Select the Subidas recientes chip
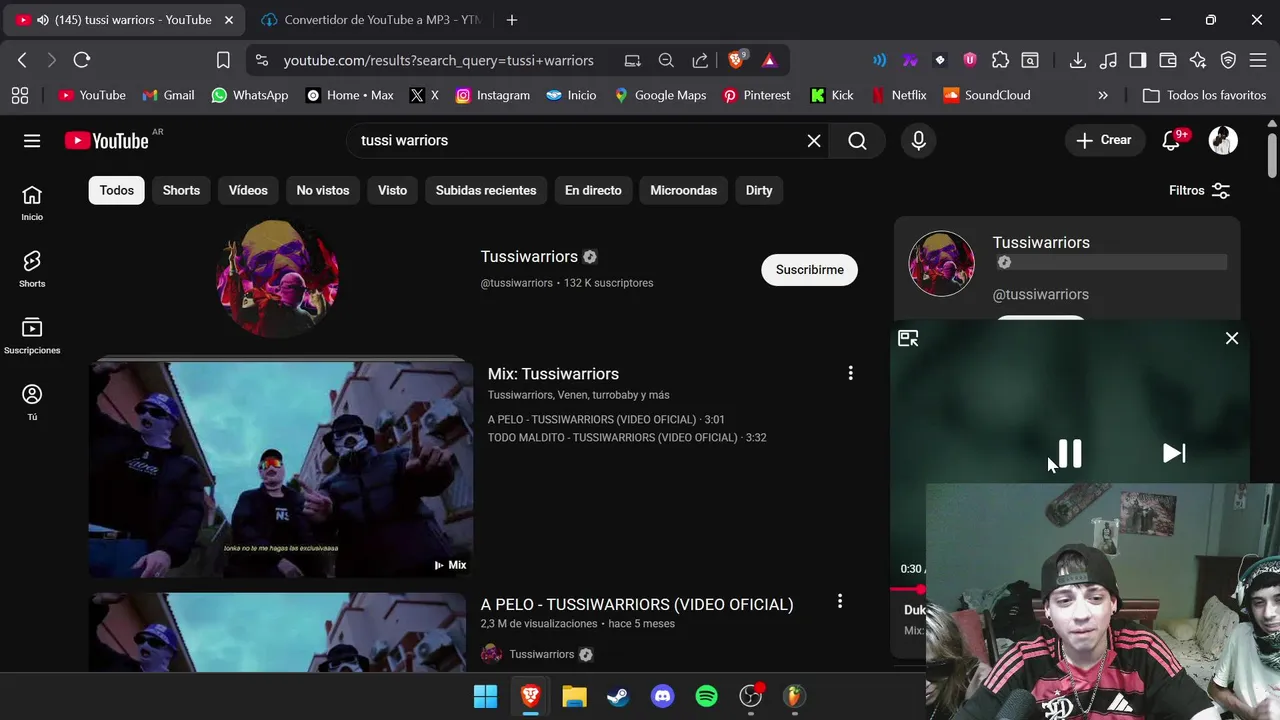 [486, 190]
